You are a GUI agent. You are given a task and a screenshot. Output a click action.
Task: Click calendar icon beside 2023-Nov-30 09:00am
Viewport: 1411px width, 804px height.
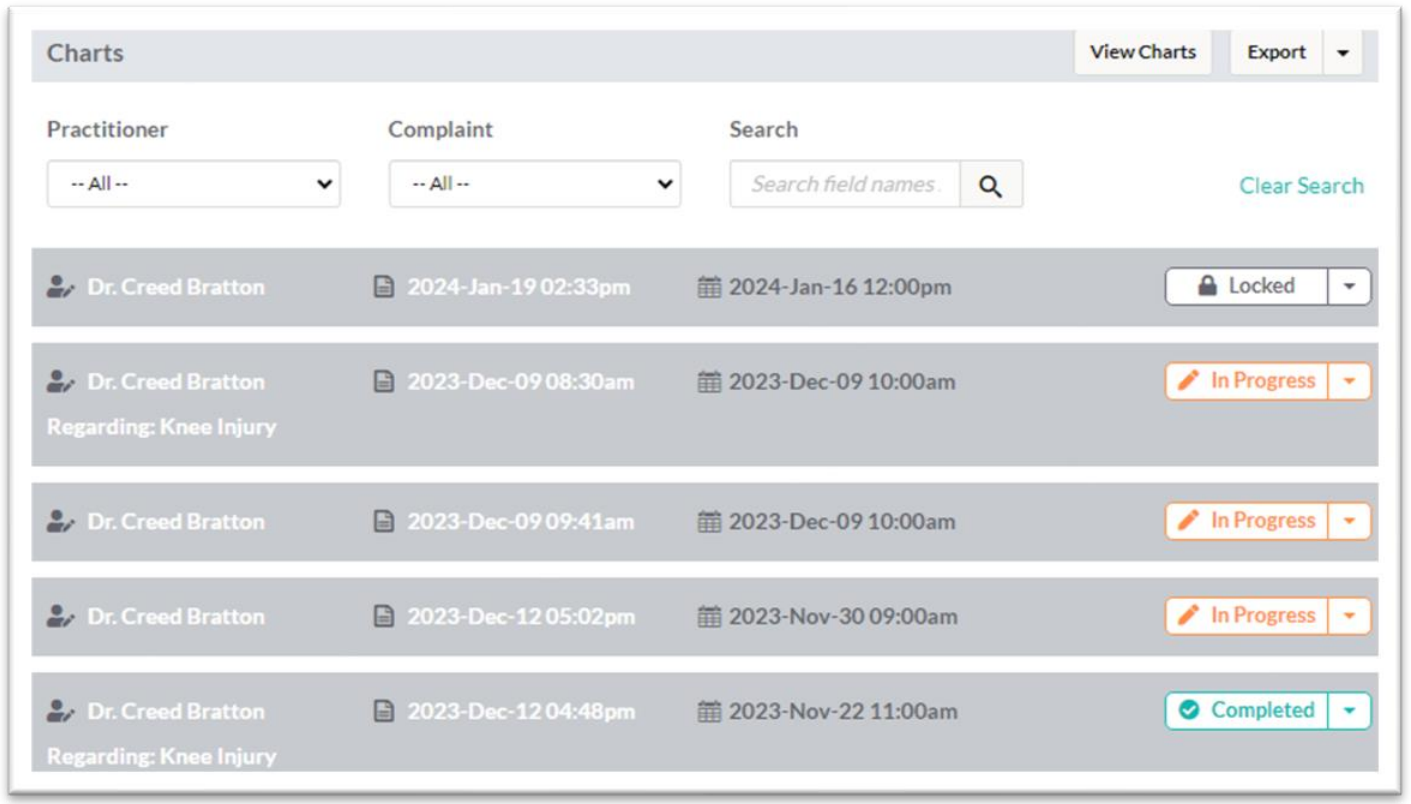(708, 616)
